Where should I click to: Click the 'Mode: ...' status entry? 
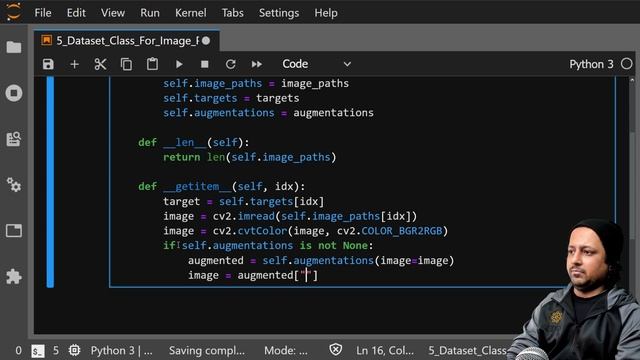(286, 351)
